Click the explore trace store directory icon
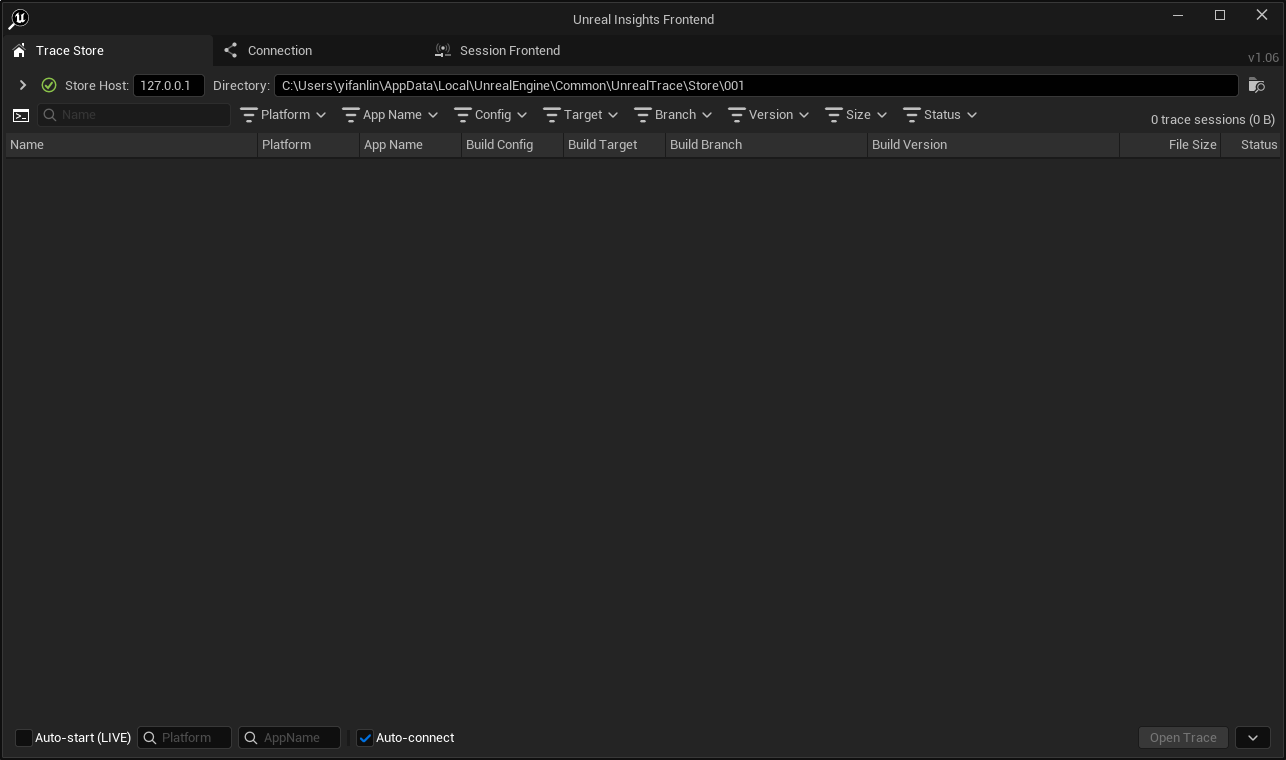The image size is (1286, 760). (1257, 85)
